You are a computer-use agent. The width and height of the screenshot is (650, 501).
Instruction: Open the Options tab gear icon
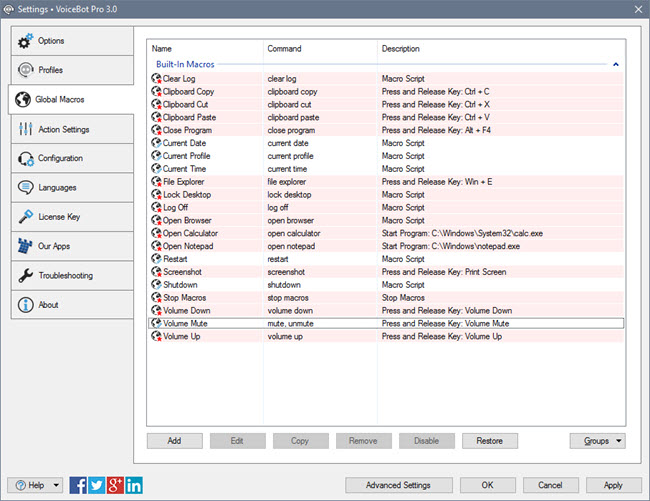(25, 41)
